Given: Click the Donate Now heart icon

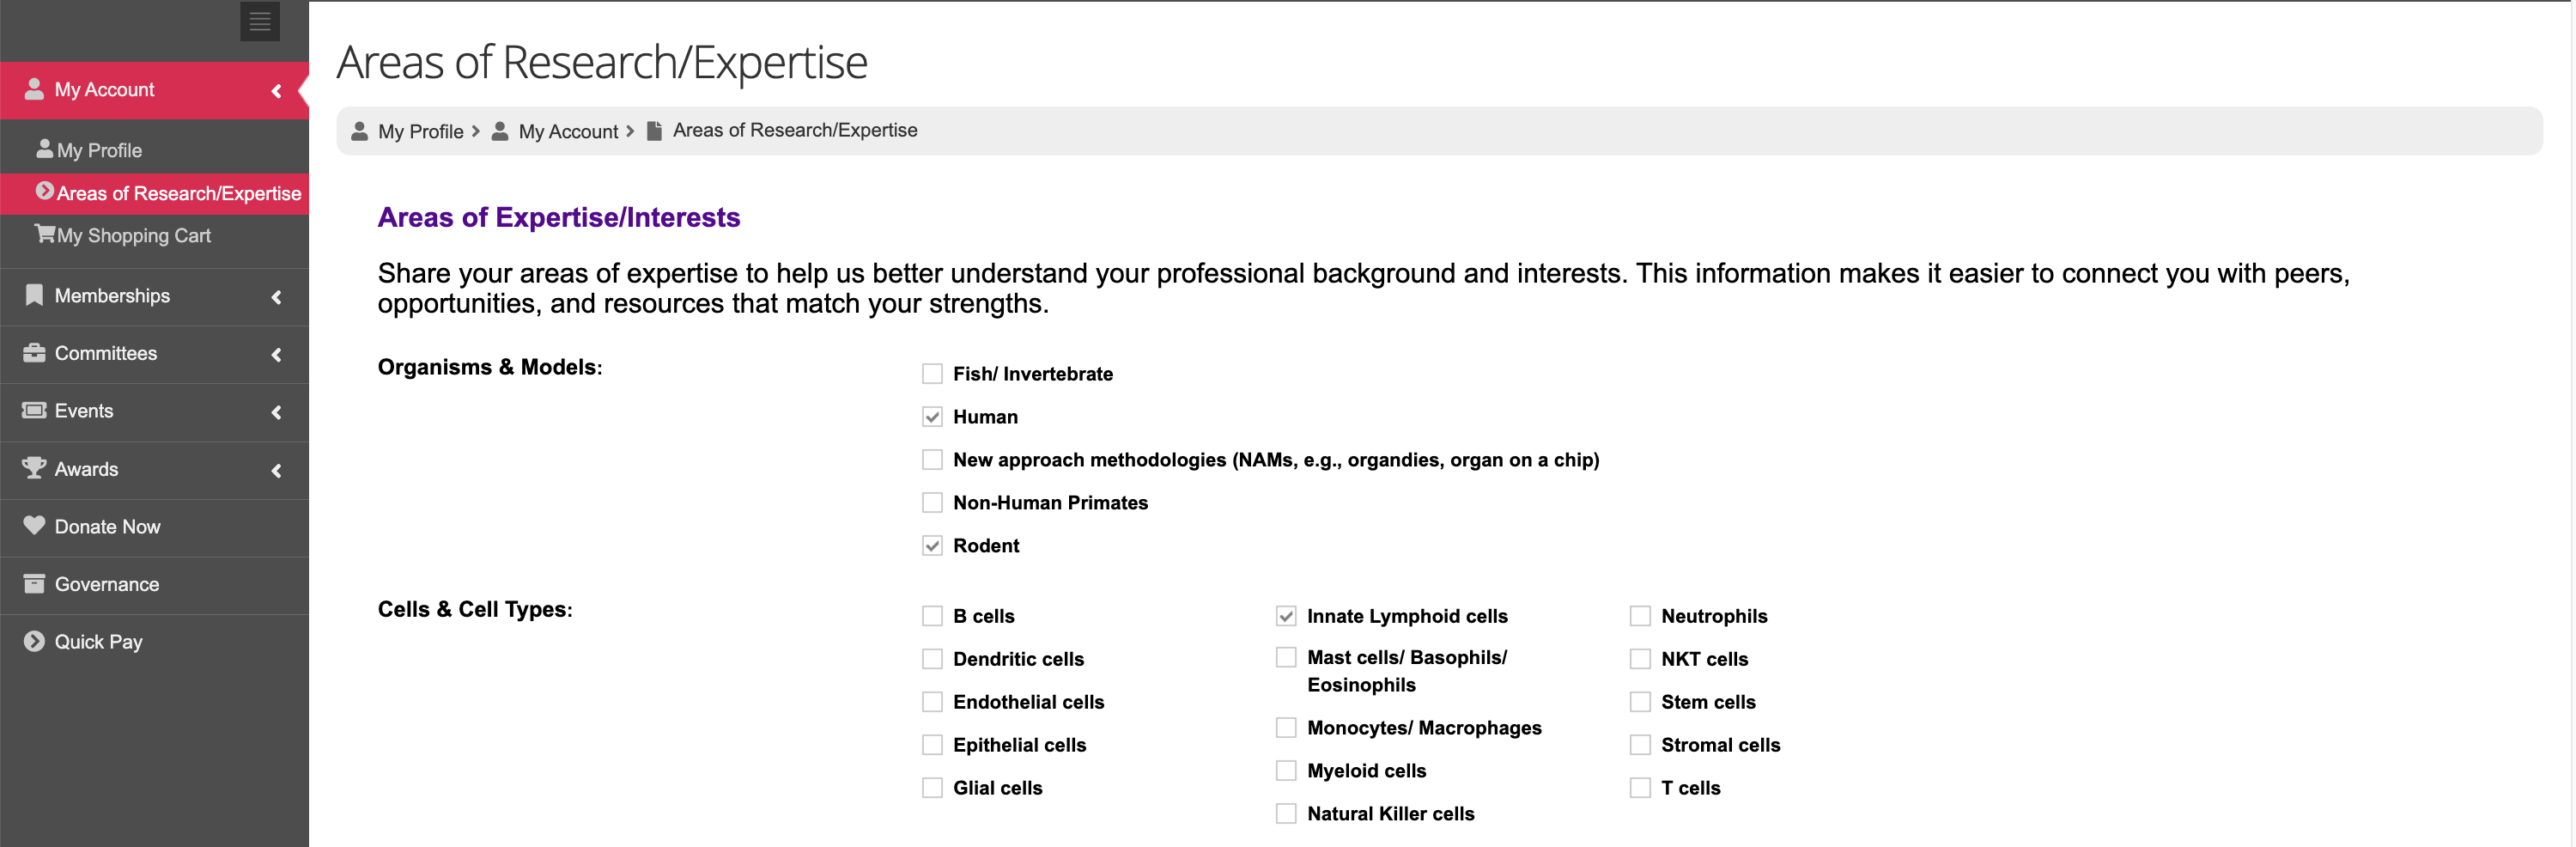Looking at the screenshot, I should (x=34, y=526).
